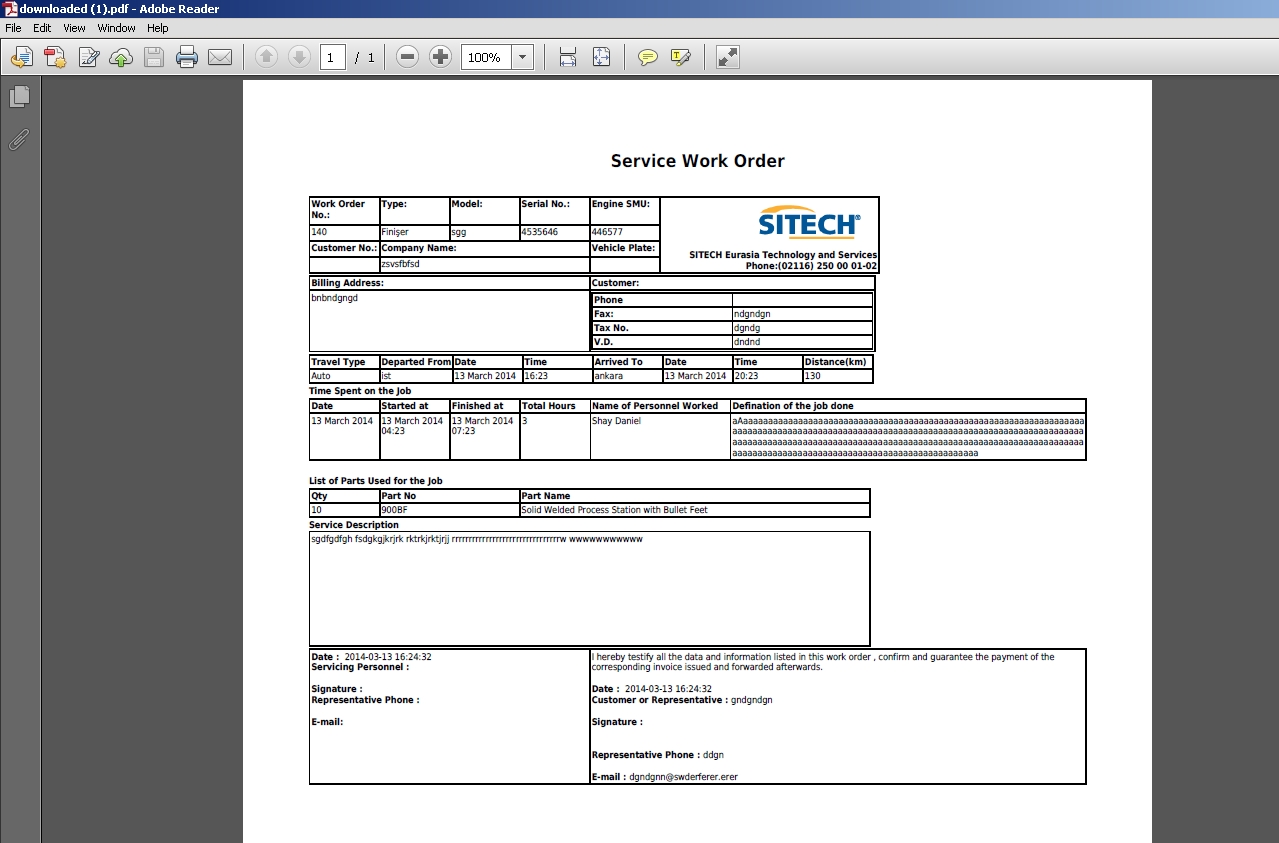Click work order number 140 cell
Screen dimensions: 1279x843
tap(344, 232)
